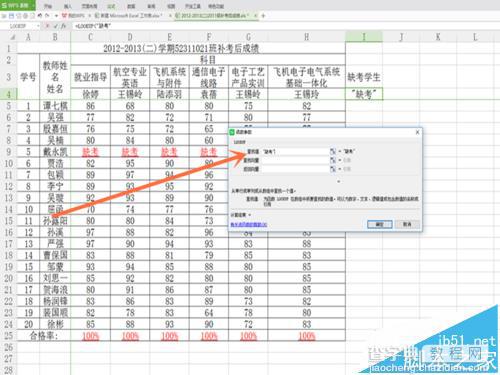
Task: Select row 5 header
Action: [x=8, y=106]
